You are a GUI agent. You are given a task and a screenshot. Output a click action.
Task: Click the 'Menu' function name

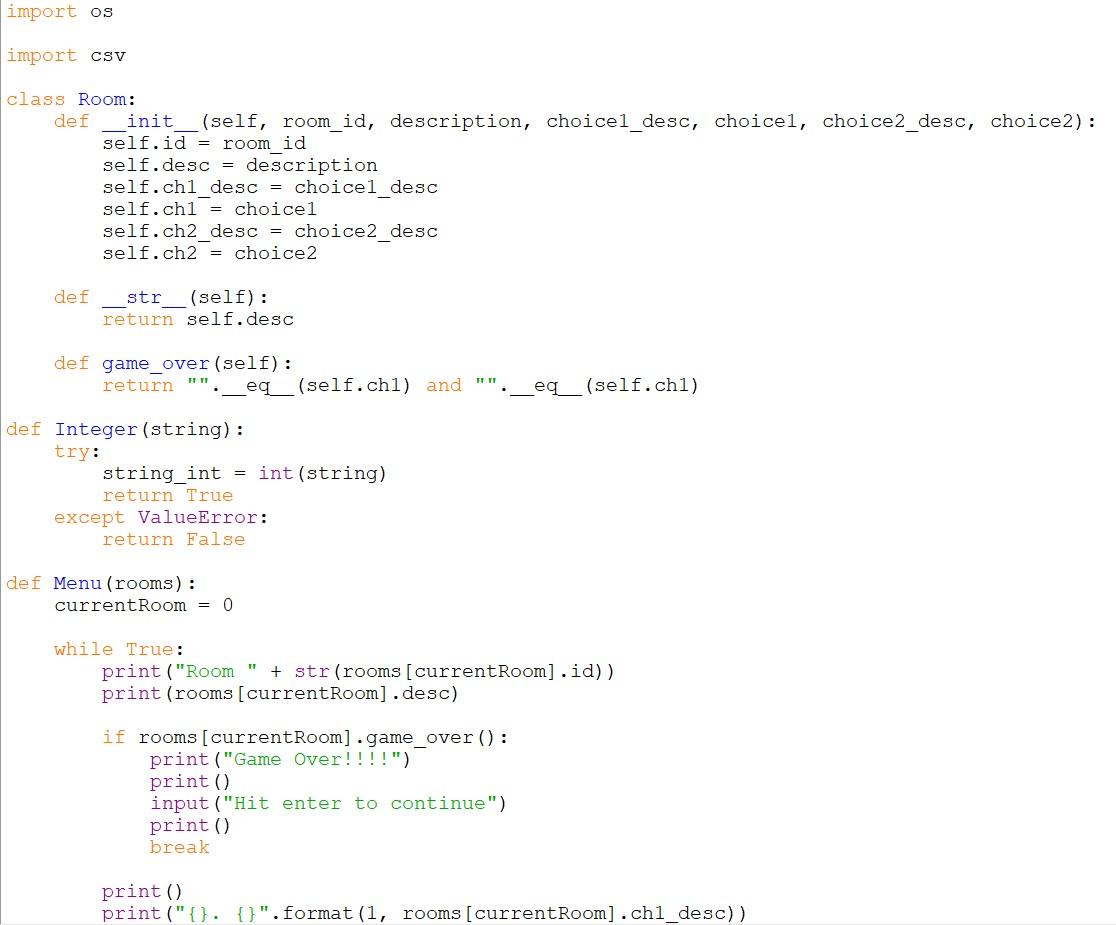click(x=78, y=583)
